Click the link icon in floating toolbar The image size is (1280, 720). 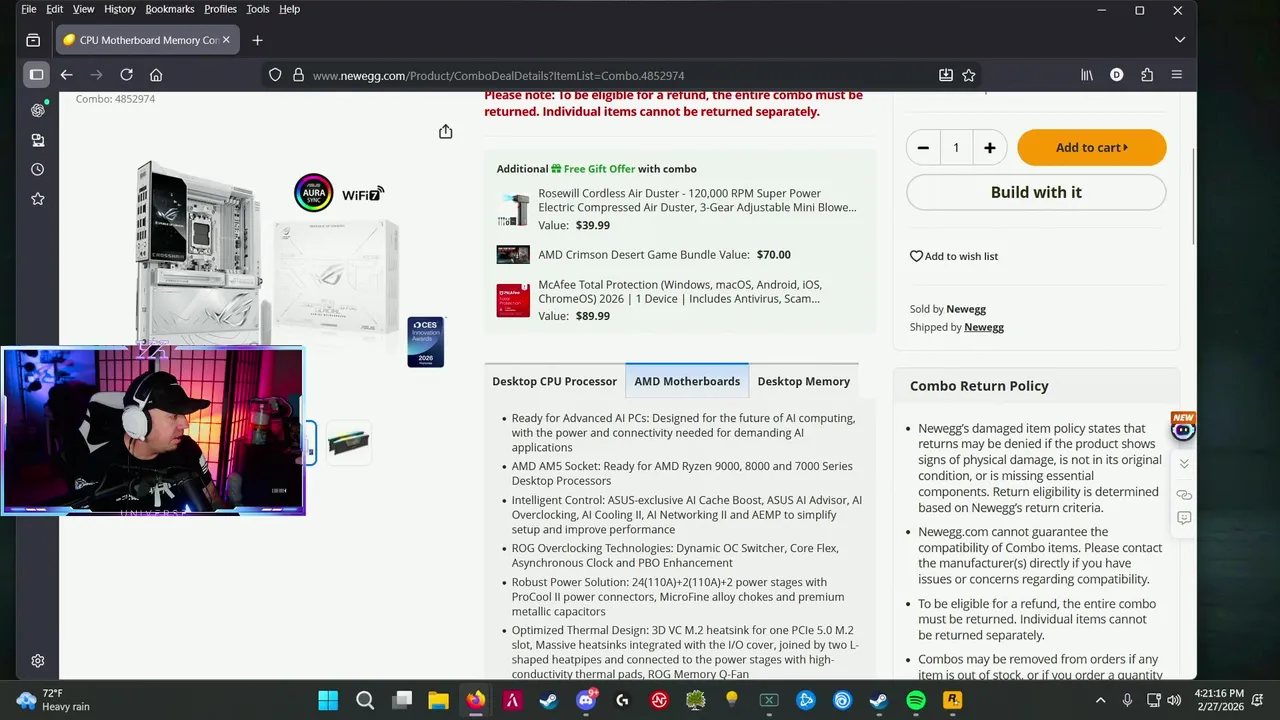point(1184,495)
